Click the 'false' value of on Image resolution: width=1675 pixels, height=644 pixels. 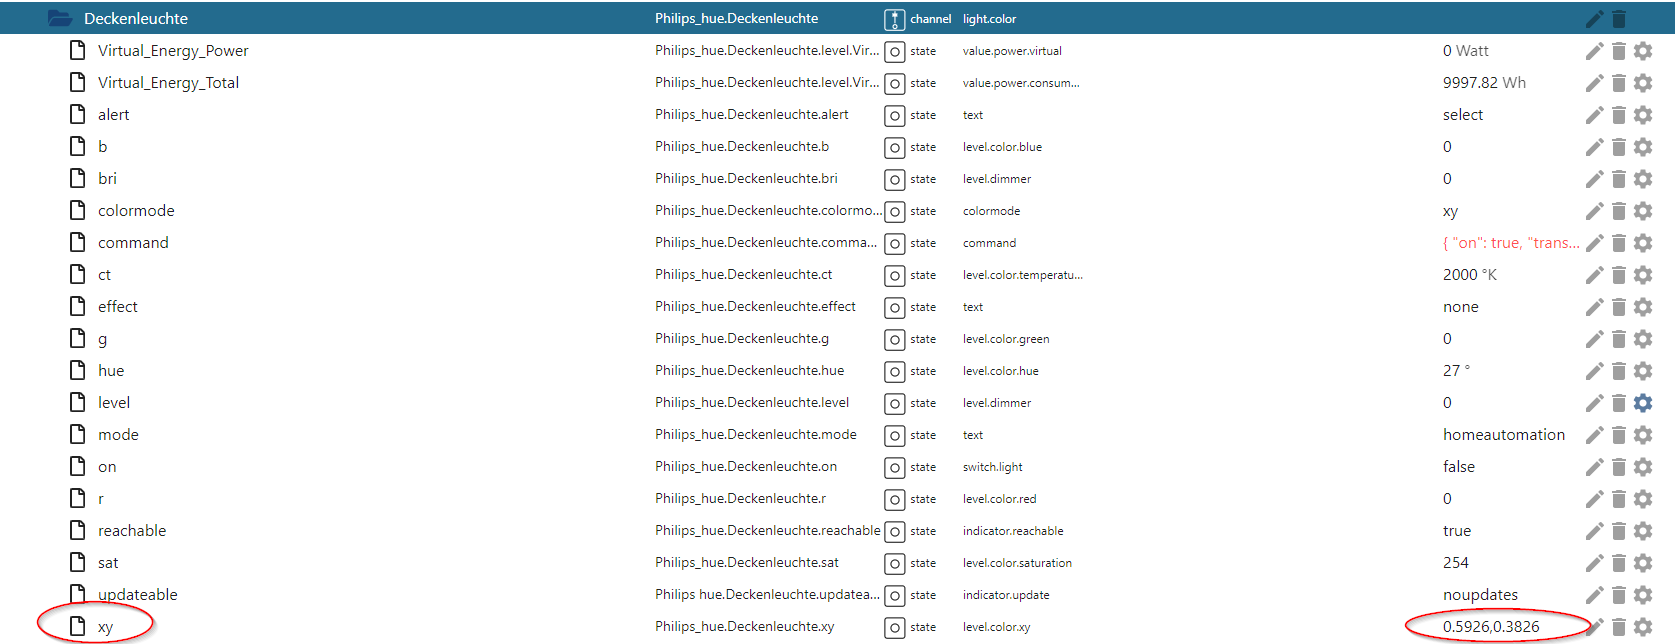1459,467
